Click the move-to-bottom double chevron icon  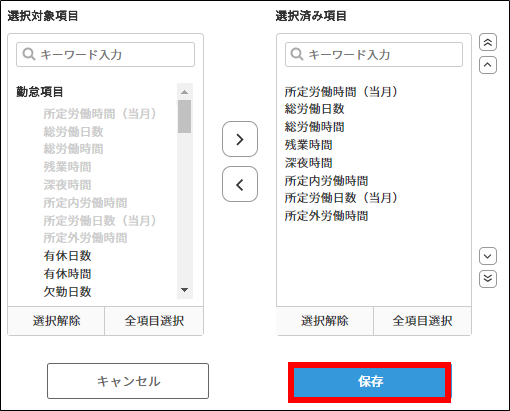(x=488, y=279)
